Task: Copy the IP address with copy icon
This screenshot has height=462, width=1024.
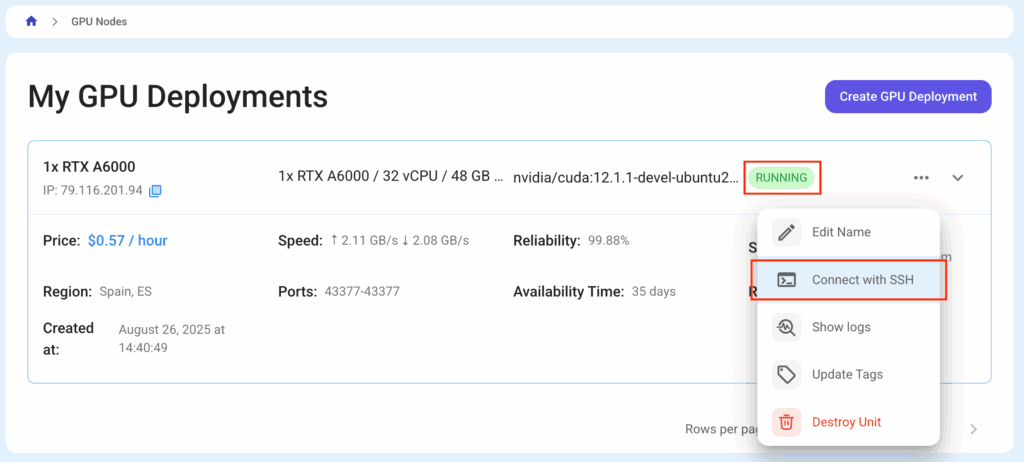Action: [156, 191]
